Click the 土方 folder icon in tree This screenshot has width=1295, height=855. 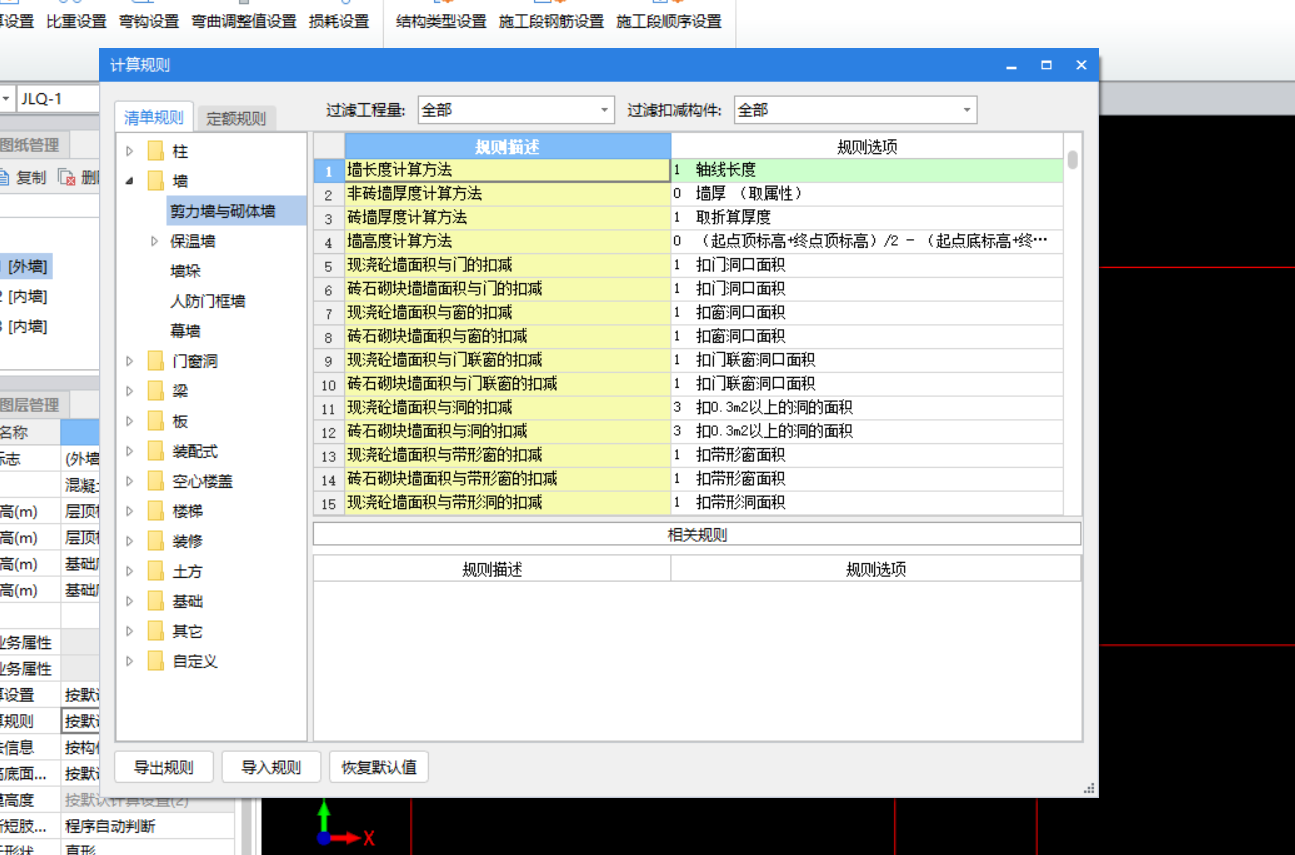[x=155, y=571]
